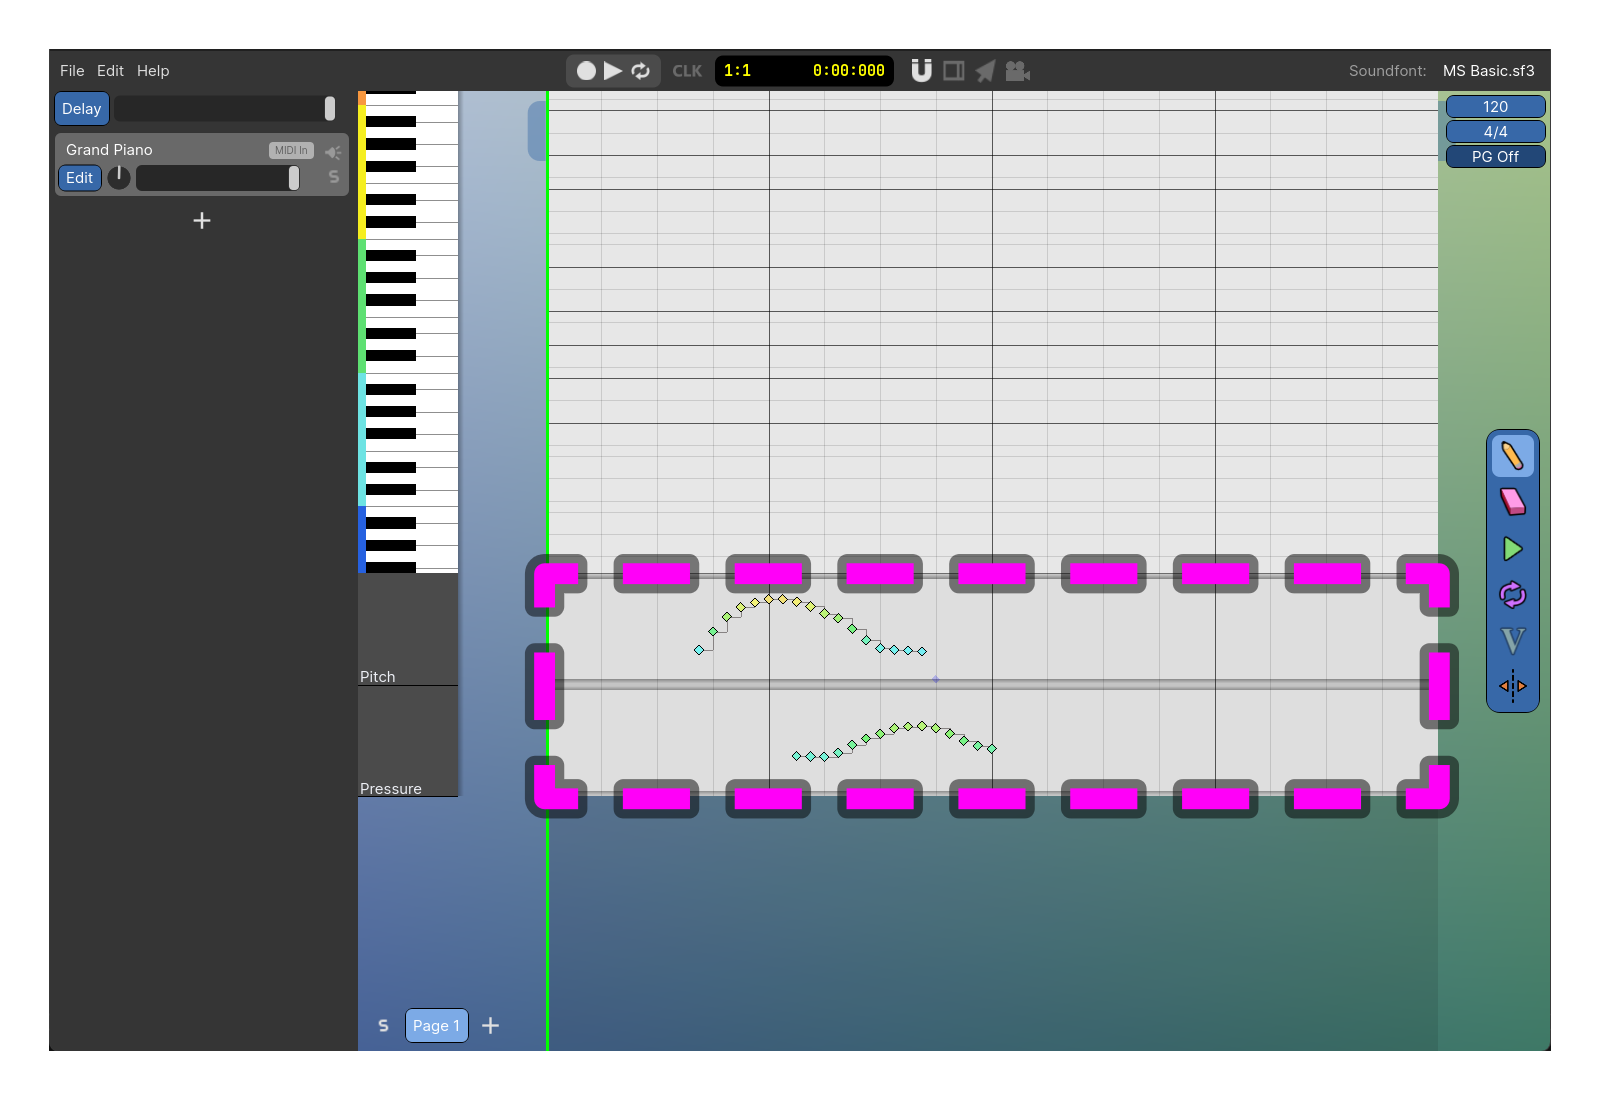Open the PG Off selector
The image size is (1600, 1100).
[1495, 156]
